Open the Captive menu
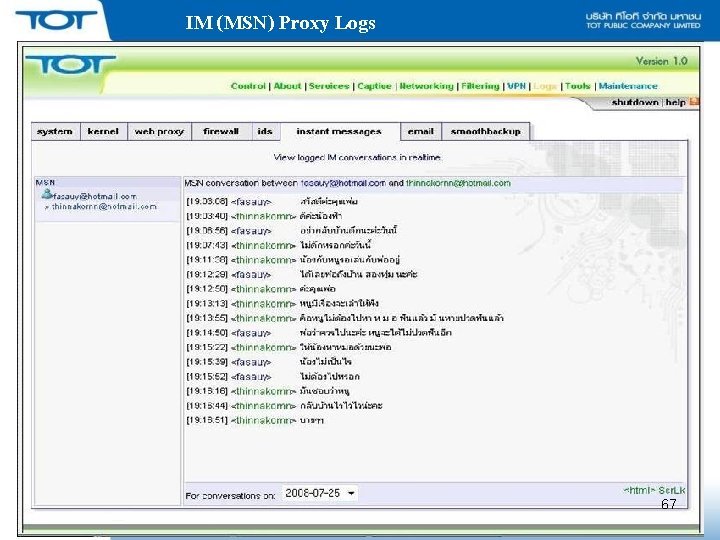Image resolution: width=720 pixels, height=540 pixels. click(x=374, y=86)
